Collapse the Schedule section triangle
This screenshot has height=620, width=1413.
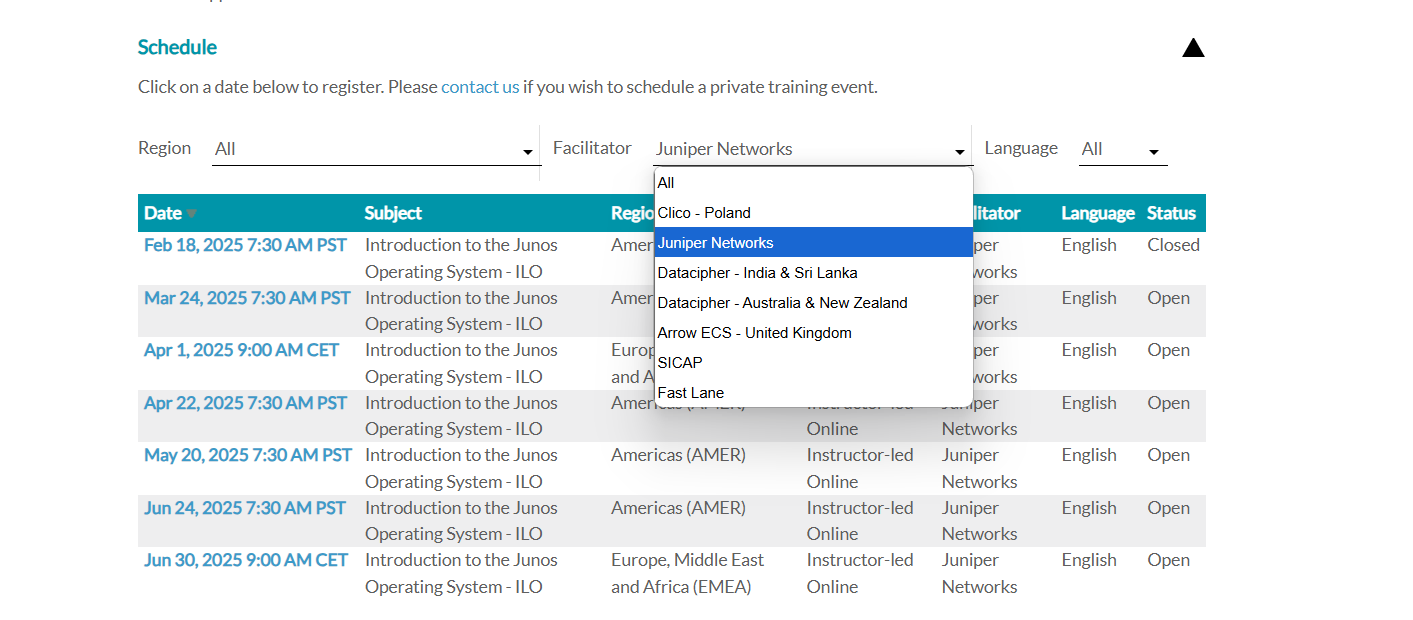(1193, 48)
